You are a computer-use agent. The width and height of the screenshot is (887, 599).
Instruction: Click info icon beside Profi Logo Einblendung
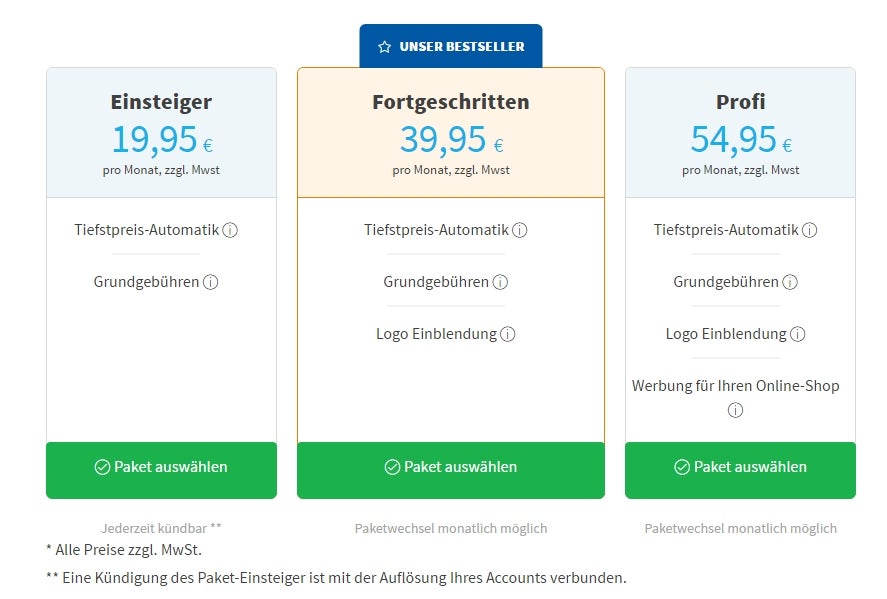(798, 334)
